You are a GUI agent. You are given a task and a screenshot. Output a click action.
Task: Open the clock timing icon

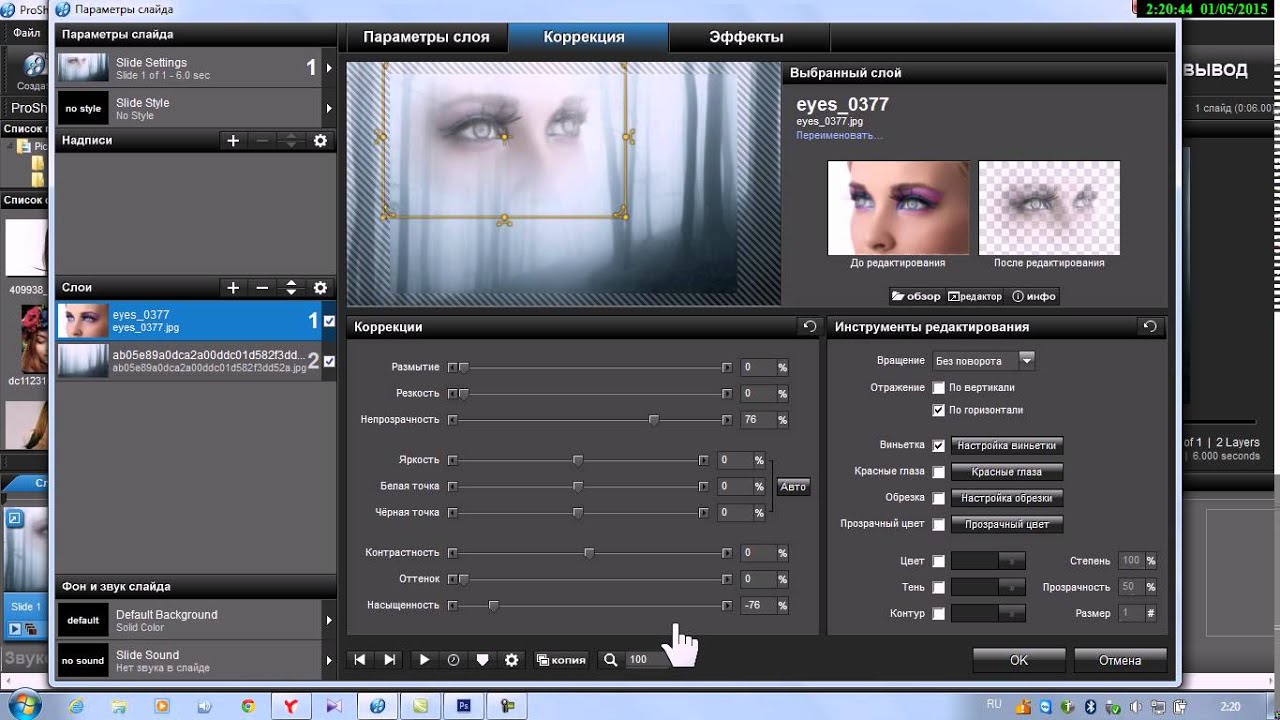coord(453,660)
